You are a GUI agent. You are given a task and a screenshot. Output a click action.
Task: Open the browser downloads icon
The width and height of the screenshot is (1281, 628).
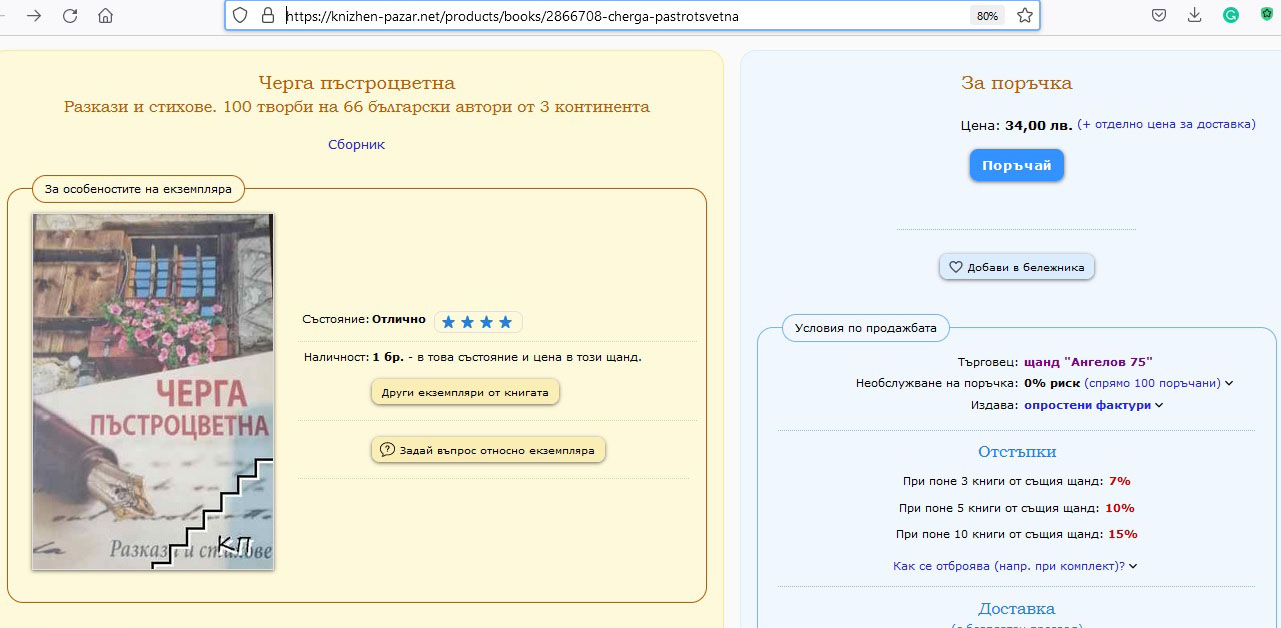pos(1194,16)
